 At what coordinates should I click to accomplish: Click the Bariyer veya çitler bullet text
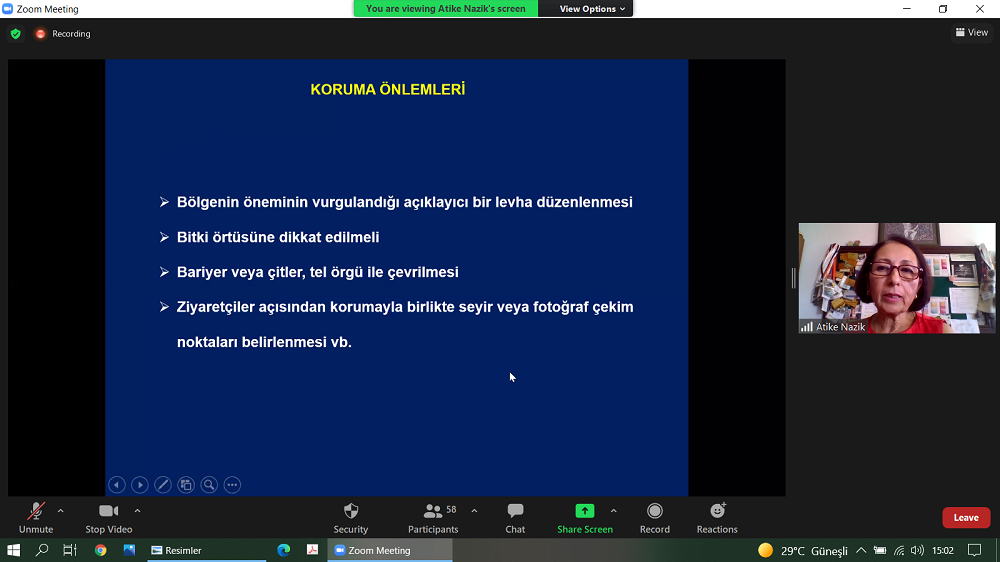pyautogui.click(x=318, y=272)
